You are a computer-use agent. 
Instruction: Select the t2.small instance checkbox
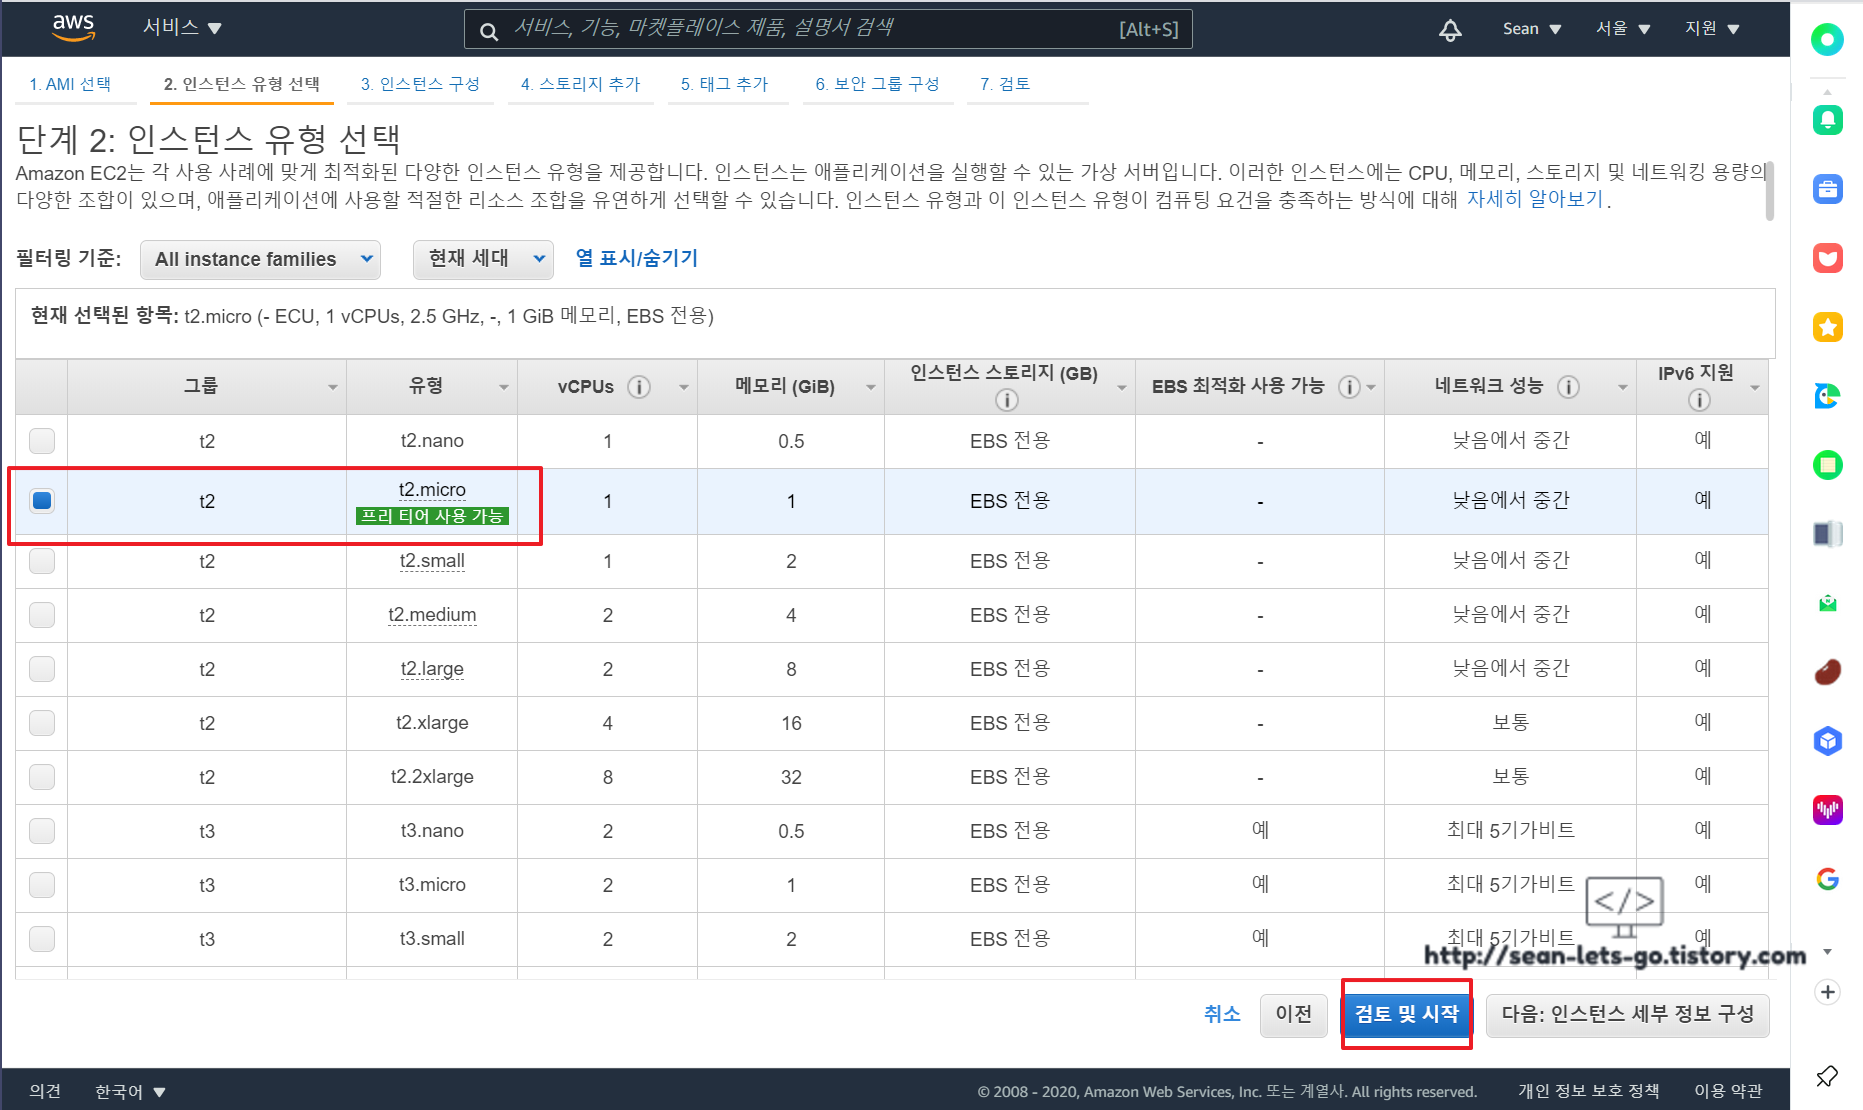coord(42,561)
